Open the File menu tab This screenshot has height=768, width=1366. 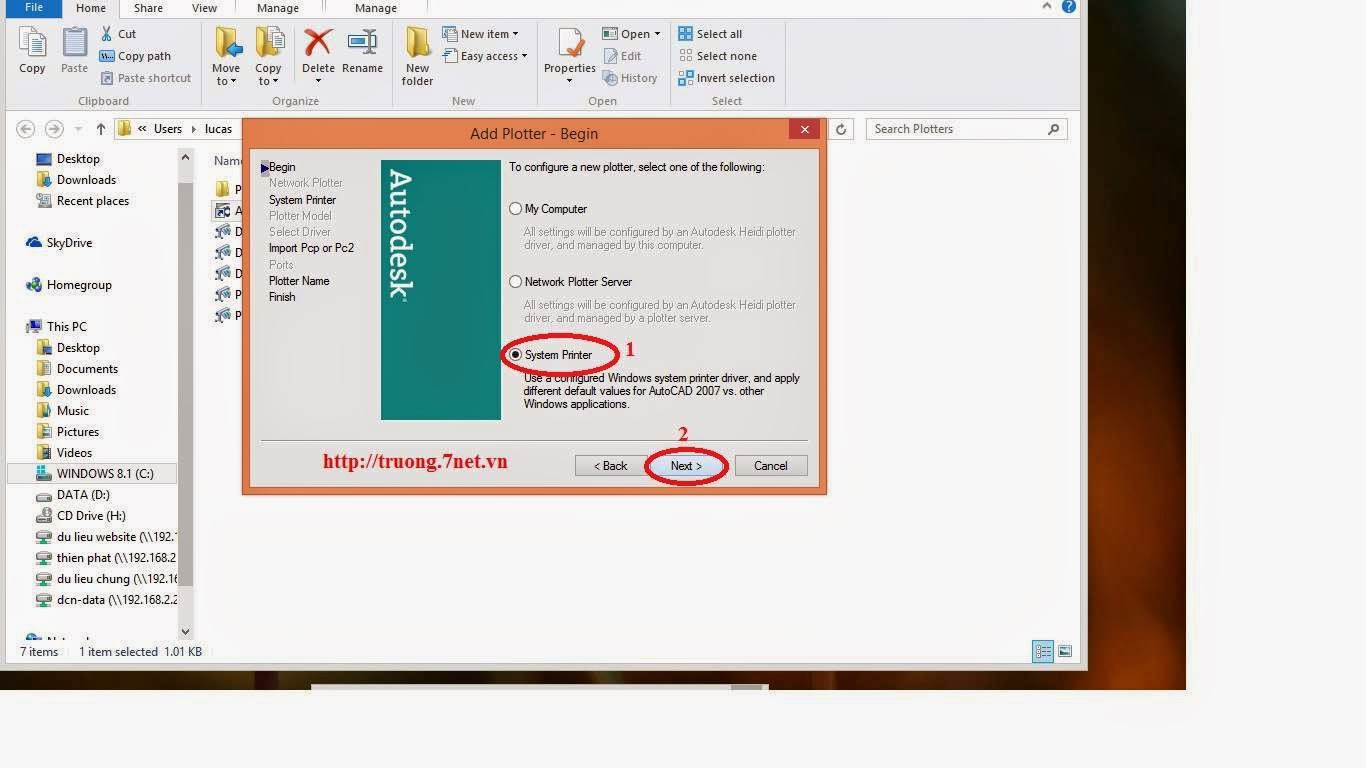pyautogui.click(x=34, y=8)
